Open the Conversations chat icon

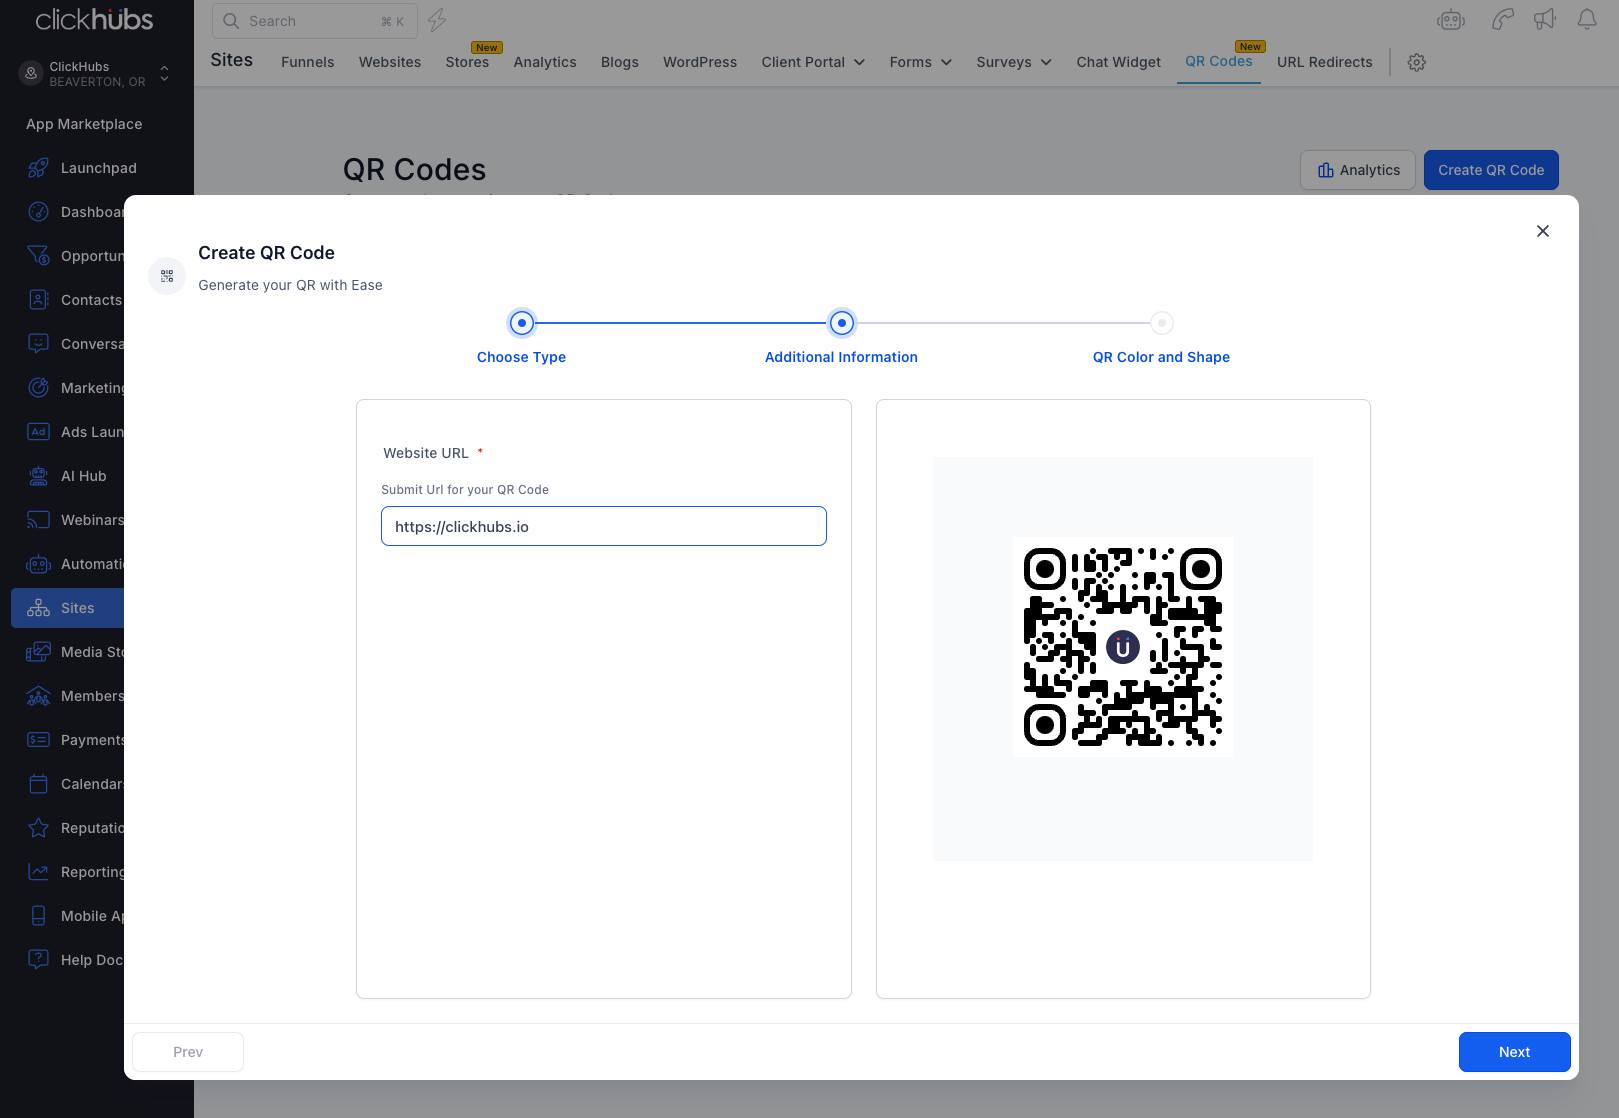(38, 344)
